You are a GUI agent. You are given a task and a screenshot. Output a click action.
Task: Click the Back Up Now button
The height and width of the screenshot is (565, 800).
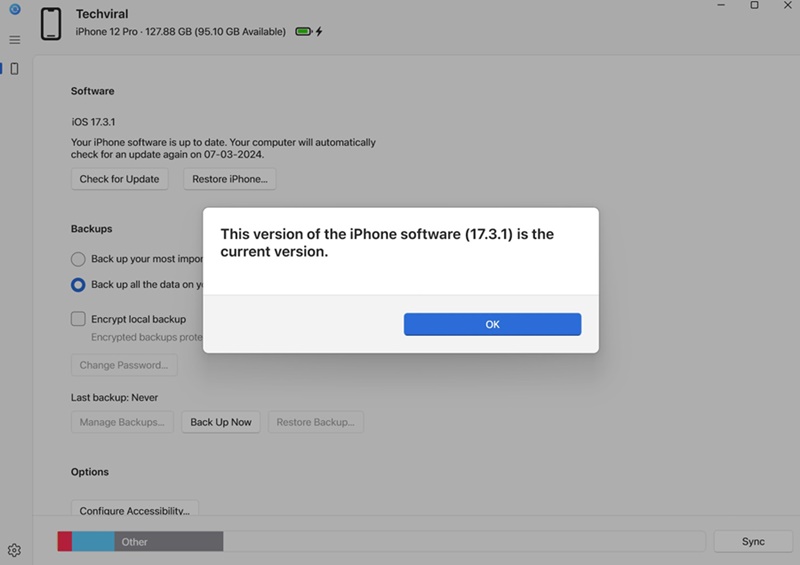coord(221,422)
